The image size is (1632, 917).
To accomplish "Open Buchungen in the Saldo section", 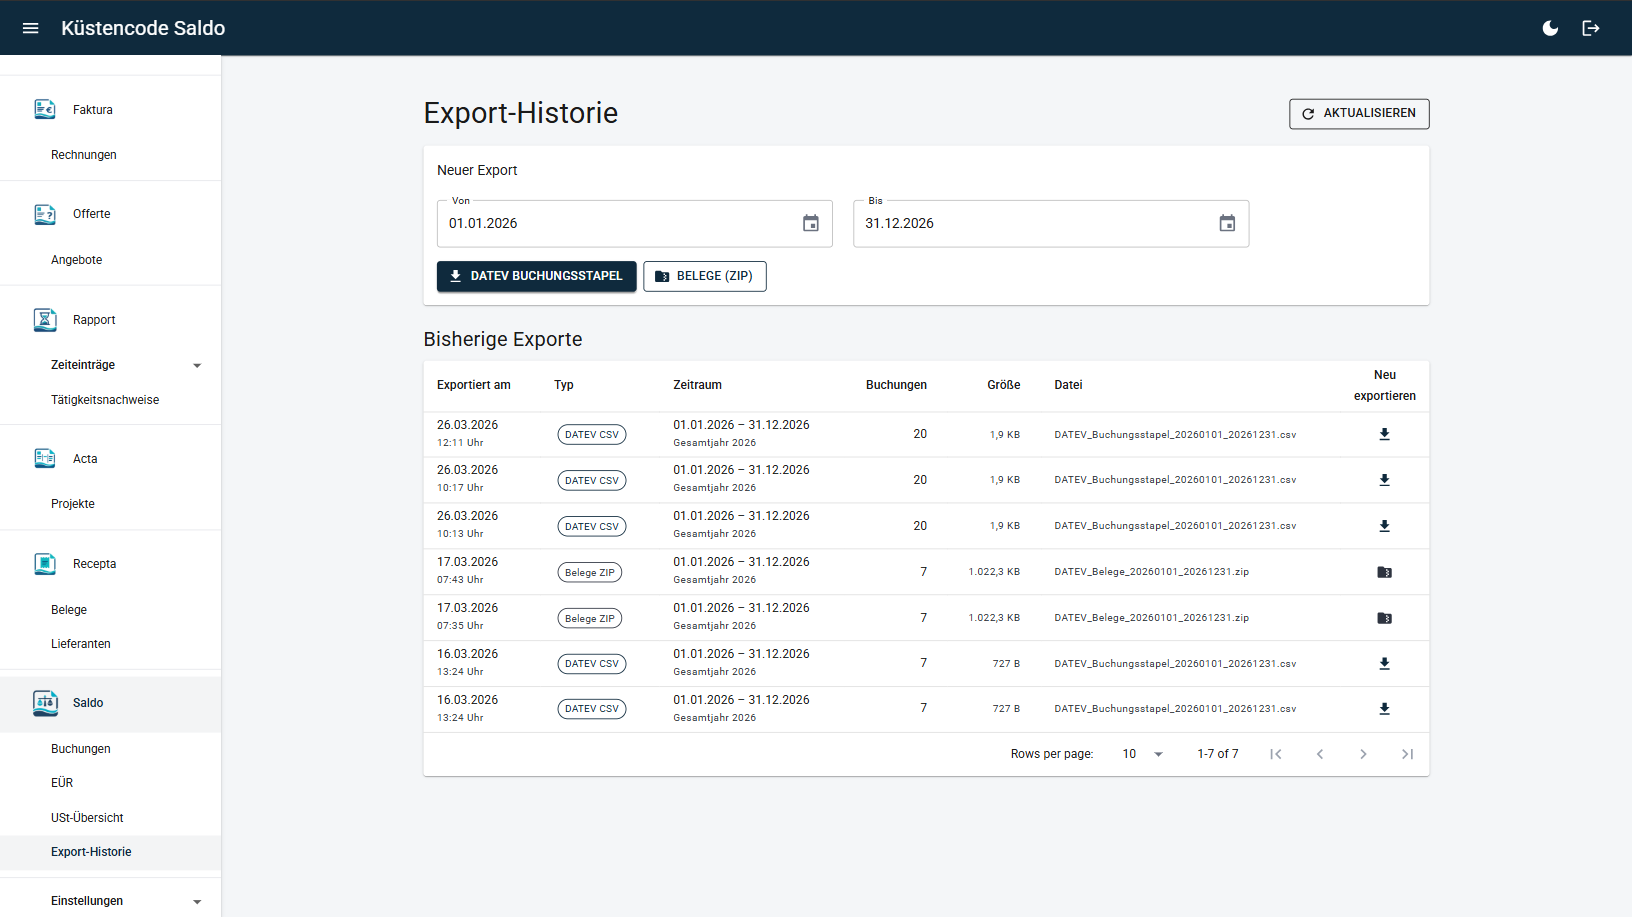I will 81,749.
